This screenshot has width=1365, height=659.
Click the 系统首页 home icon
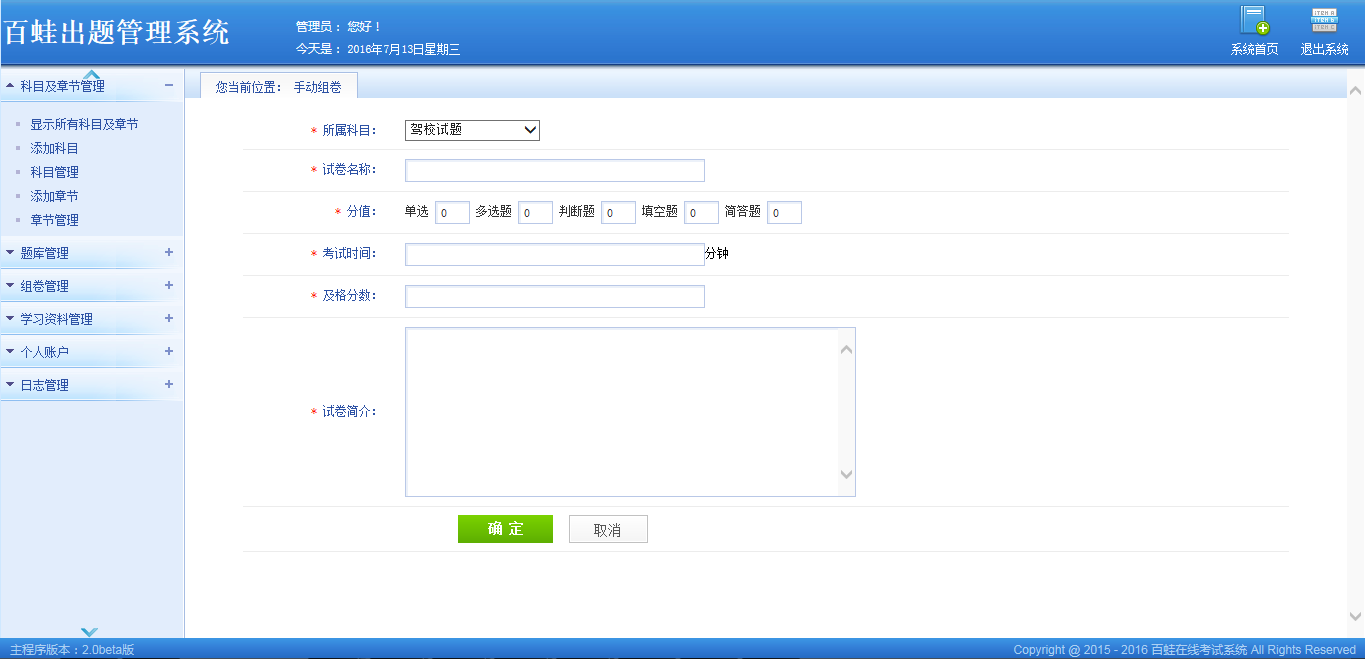point(1254,22)
